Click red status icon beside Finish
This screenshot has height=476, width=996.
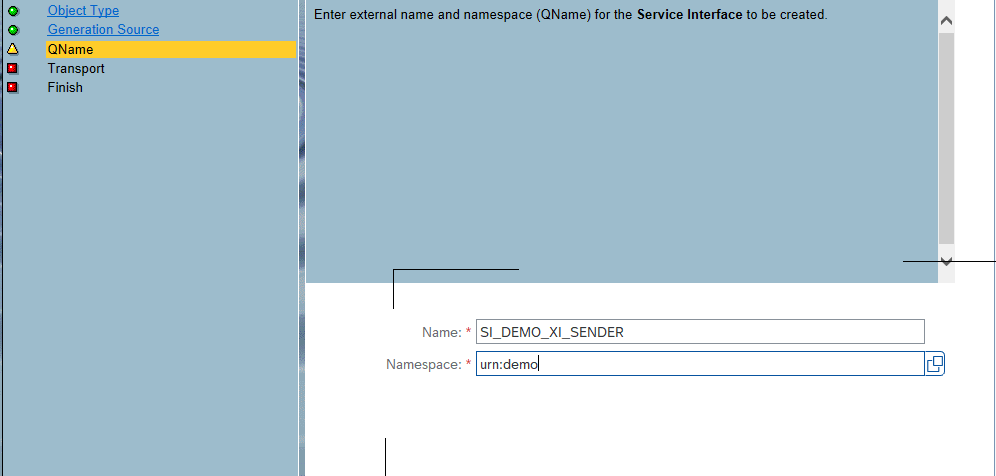pyautogui.click(x=13, y=88)
